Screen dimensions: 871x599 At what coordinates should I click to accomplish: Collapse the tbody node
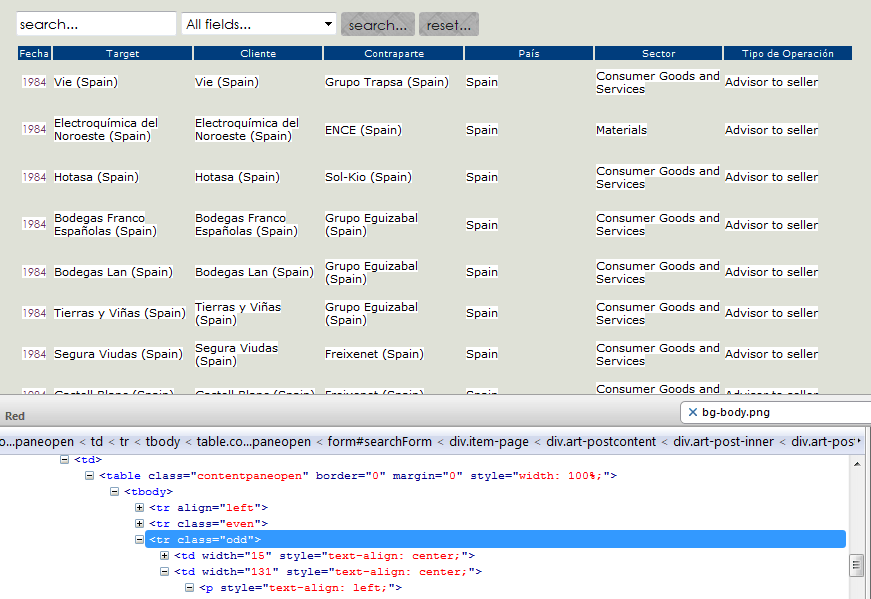(x=114, y=492)
